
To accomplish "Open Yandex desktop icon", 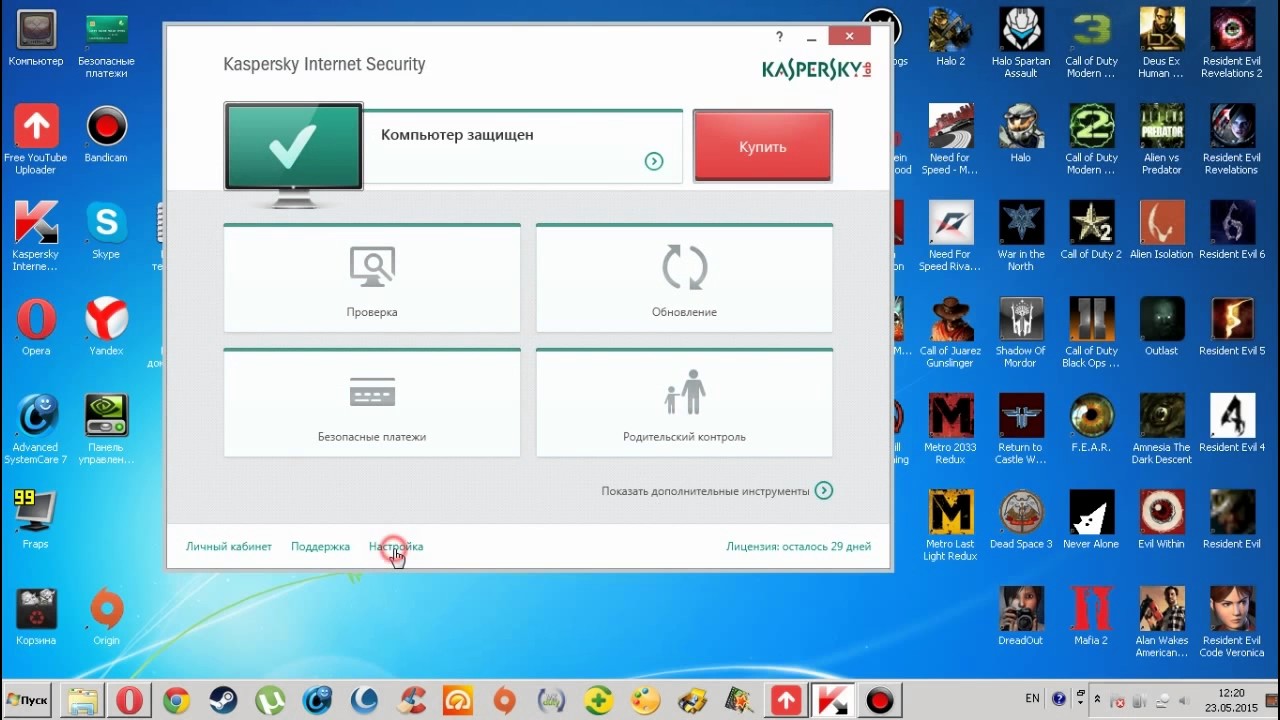I will point(106,327).
